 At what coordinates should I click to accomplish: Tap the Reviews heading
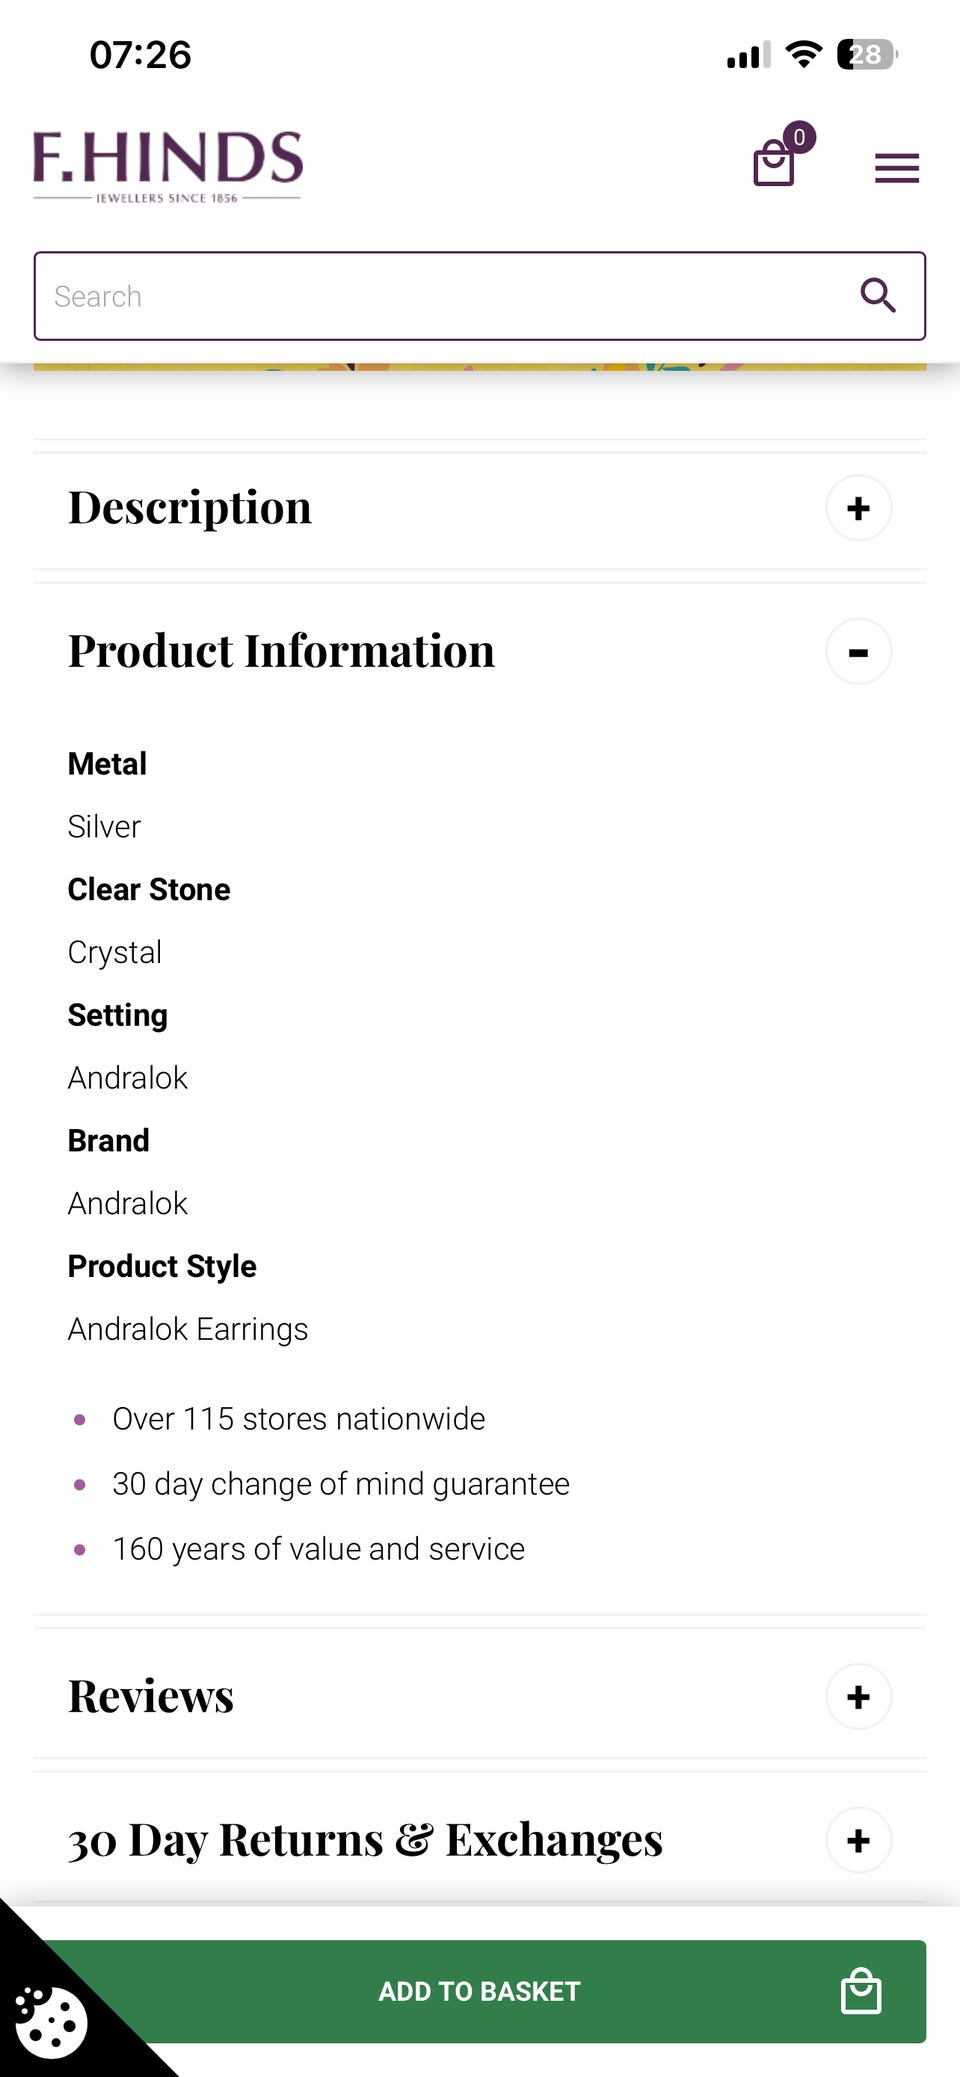point(151,1696)
